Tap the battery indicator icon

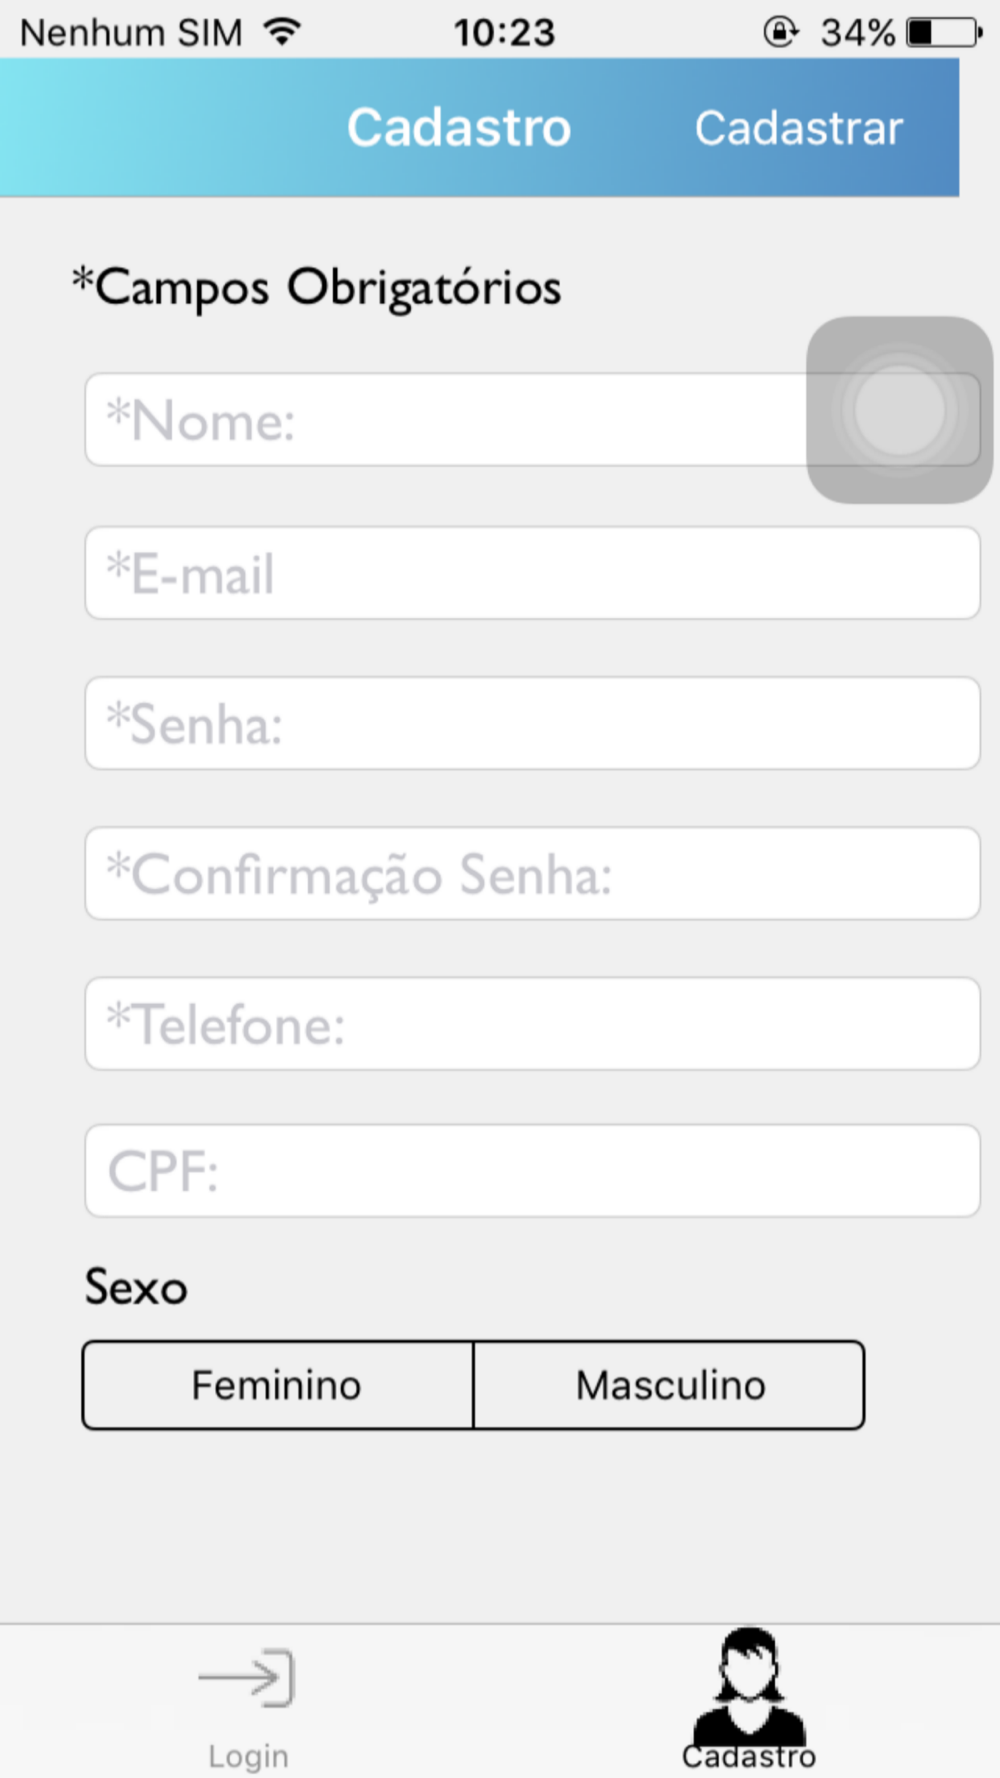(944, 32)
